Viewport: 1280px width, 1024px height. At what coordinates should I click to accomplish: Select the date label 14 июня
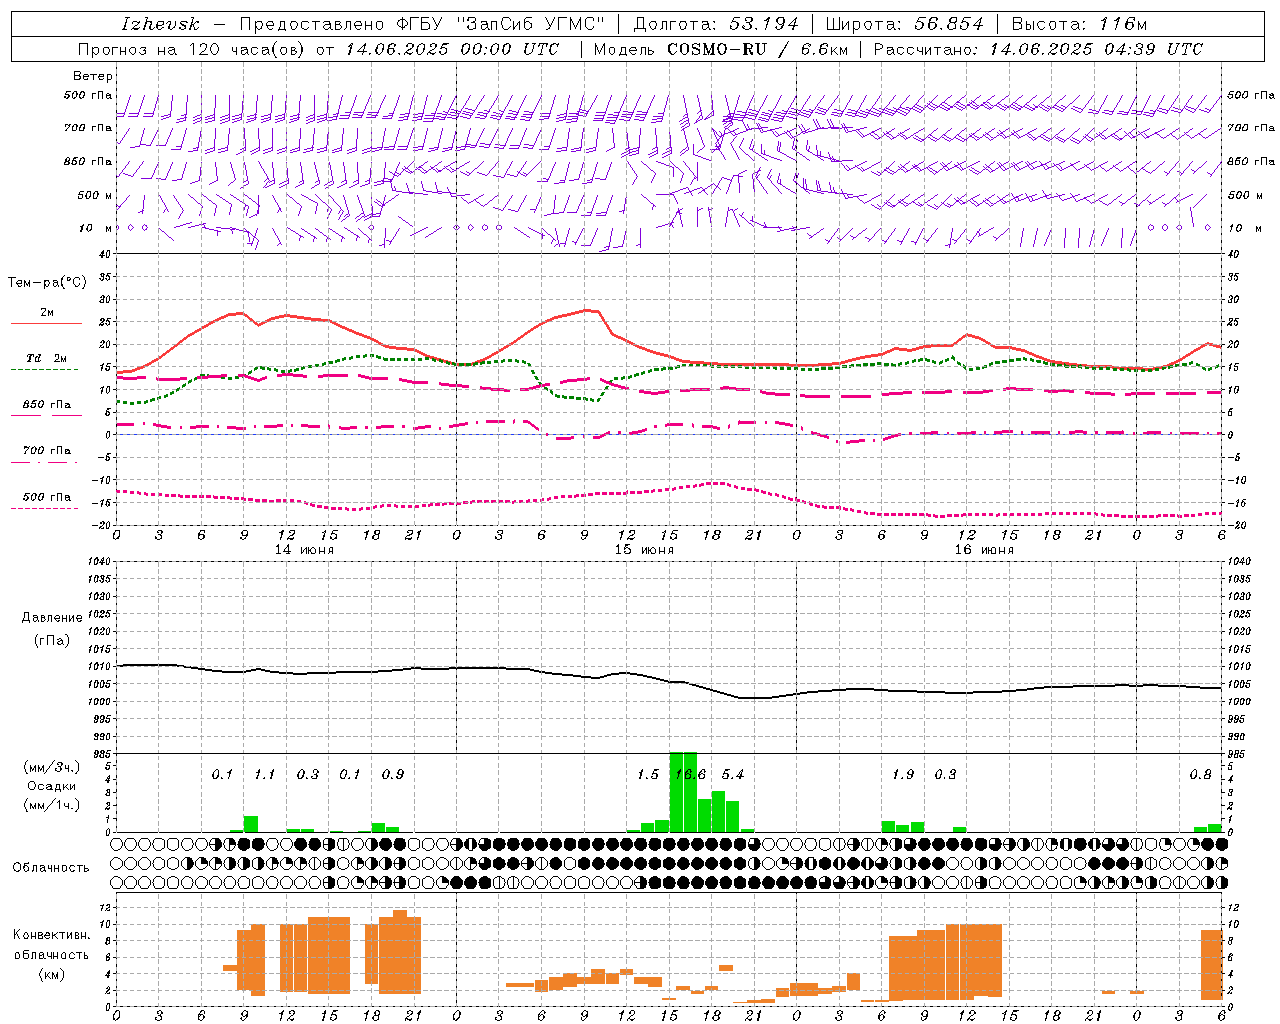pyautogui.click(x=304, y=550)
